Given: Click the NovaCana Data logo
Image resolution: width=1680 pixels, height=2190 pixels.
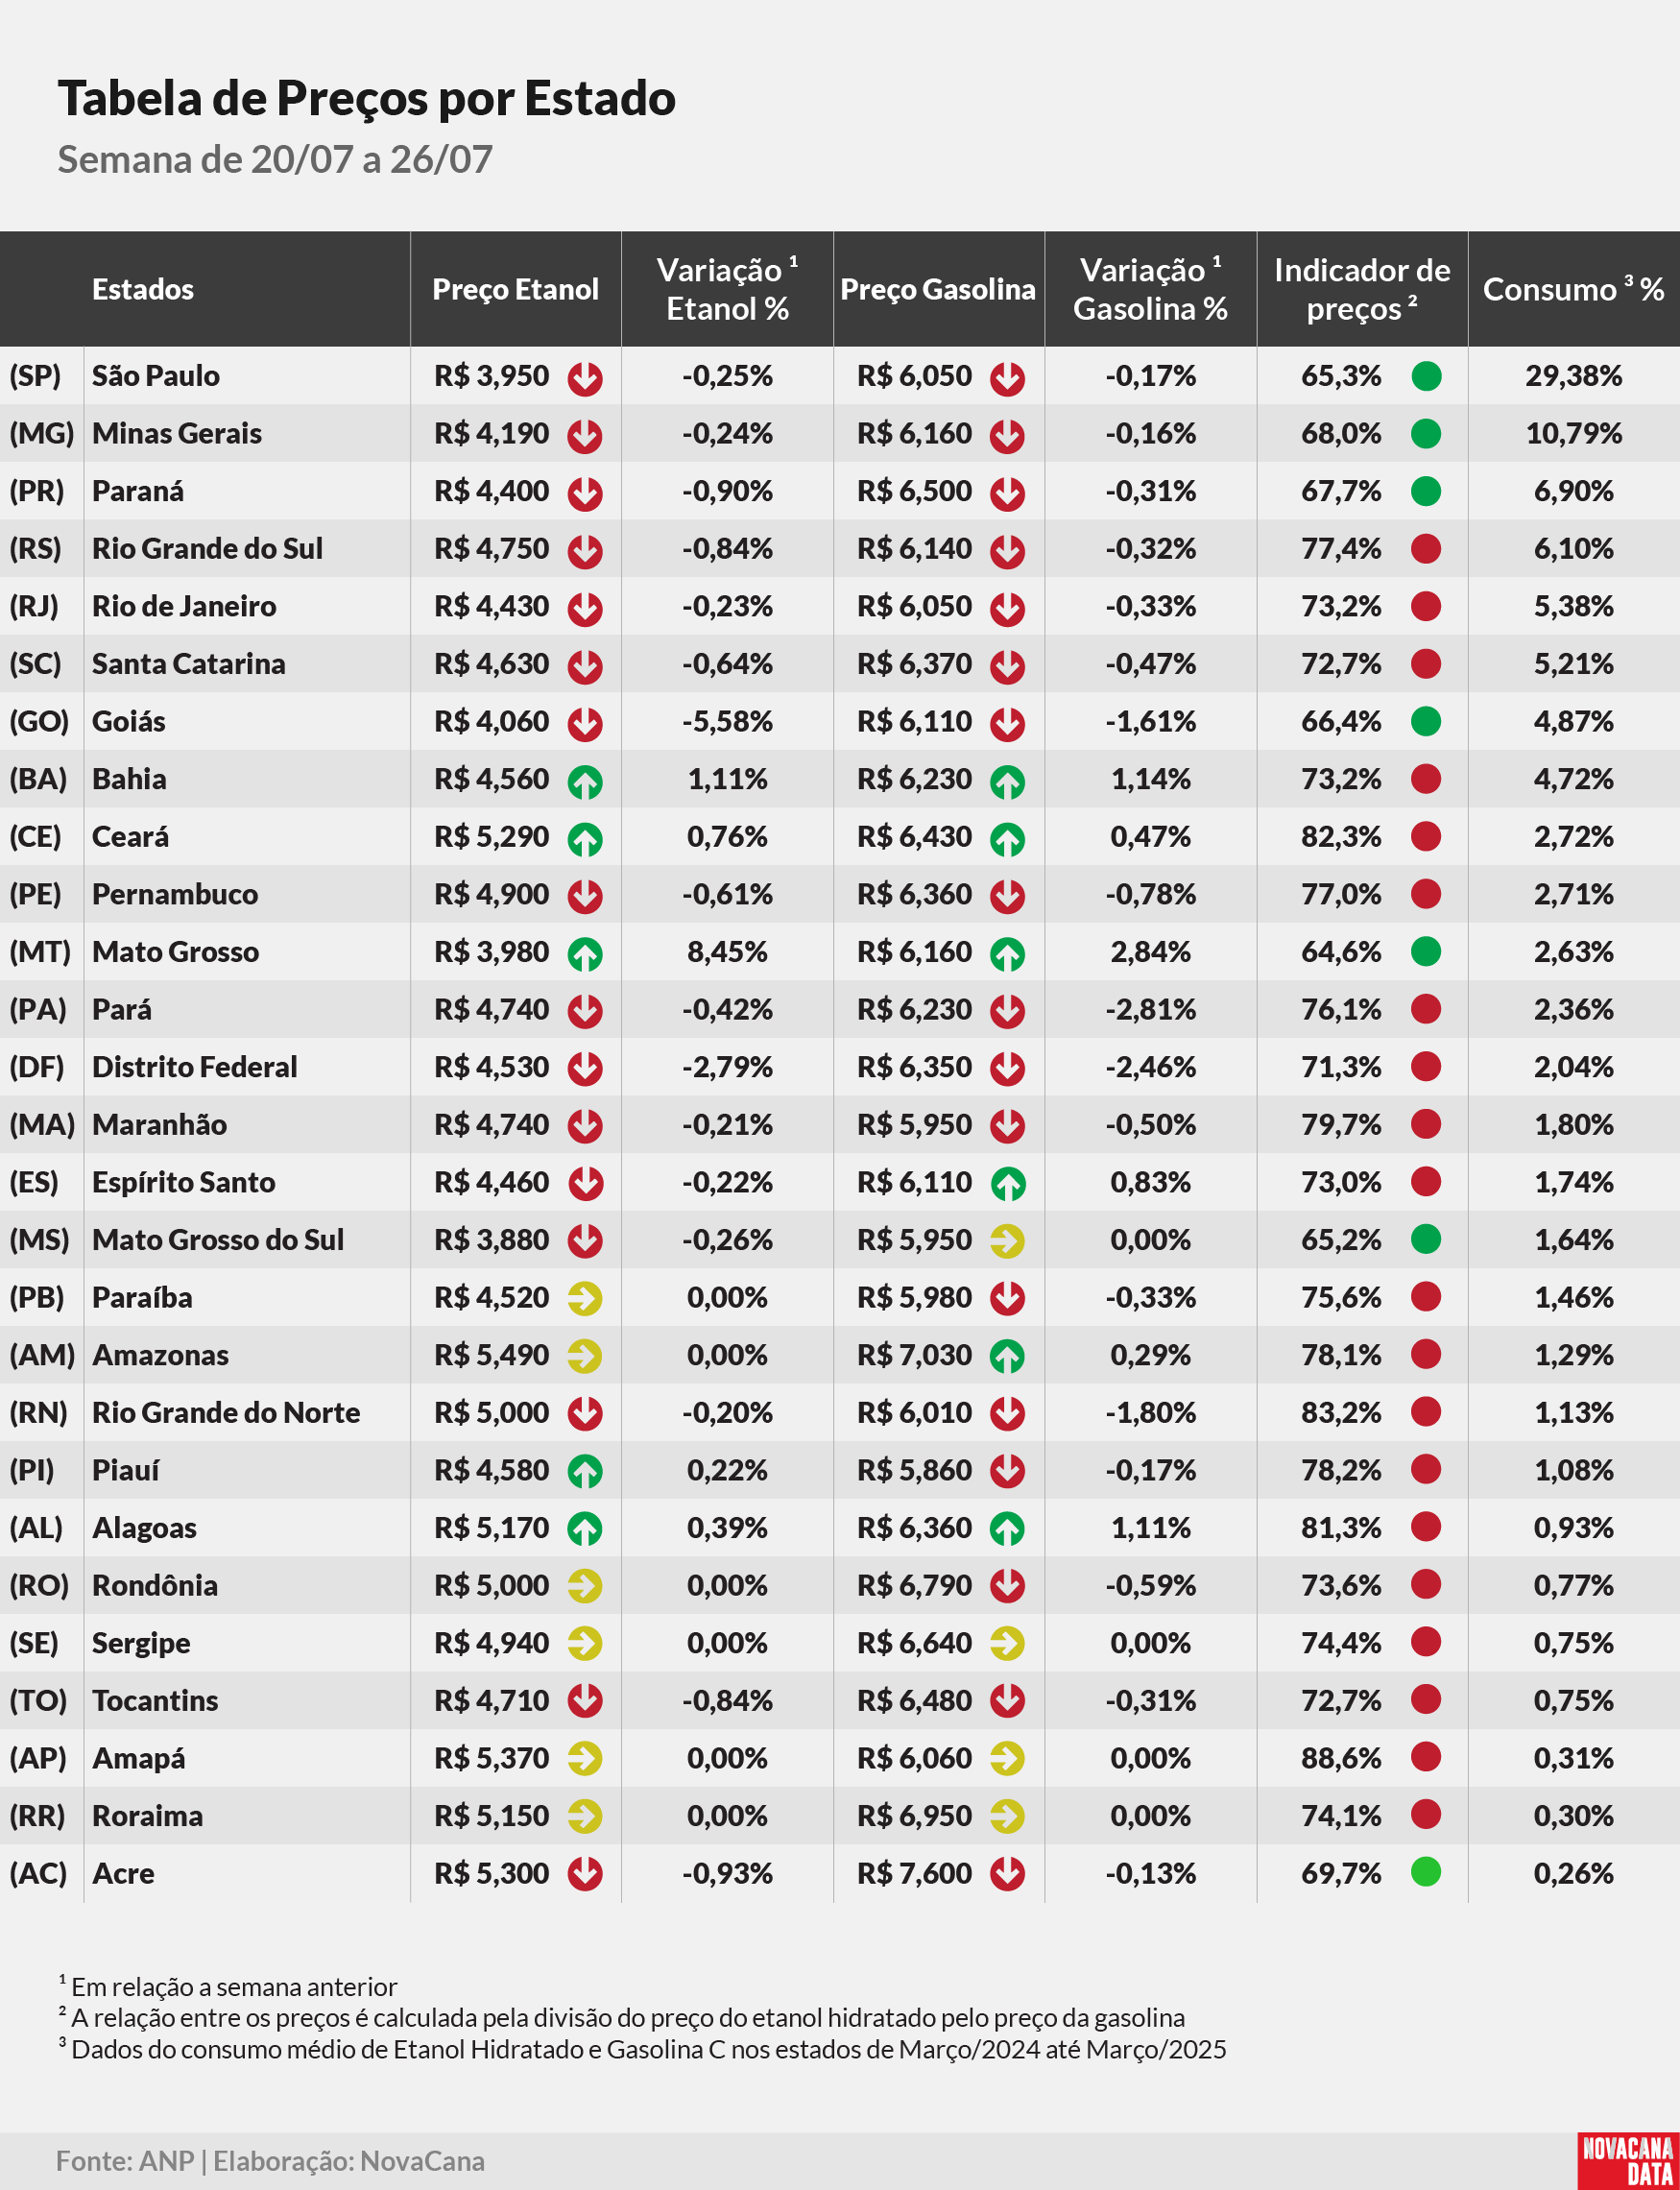Looking at the screenshot, I should point(1628,2161).
